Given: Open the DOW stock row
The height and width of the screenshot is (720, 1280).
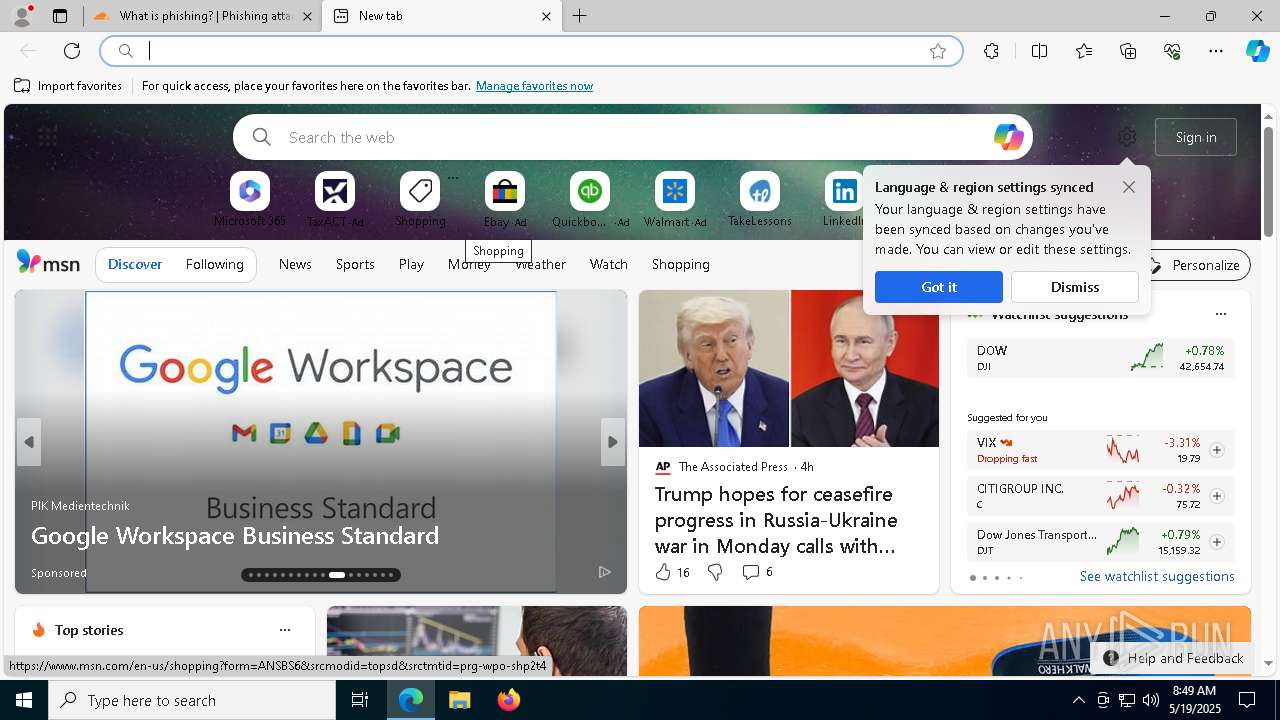Looking at the screenshot, I should tap(1100, 358).
